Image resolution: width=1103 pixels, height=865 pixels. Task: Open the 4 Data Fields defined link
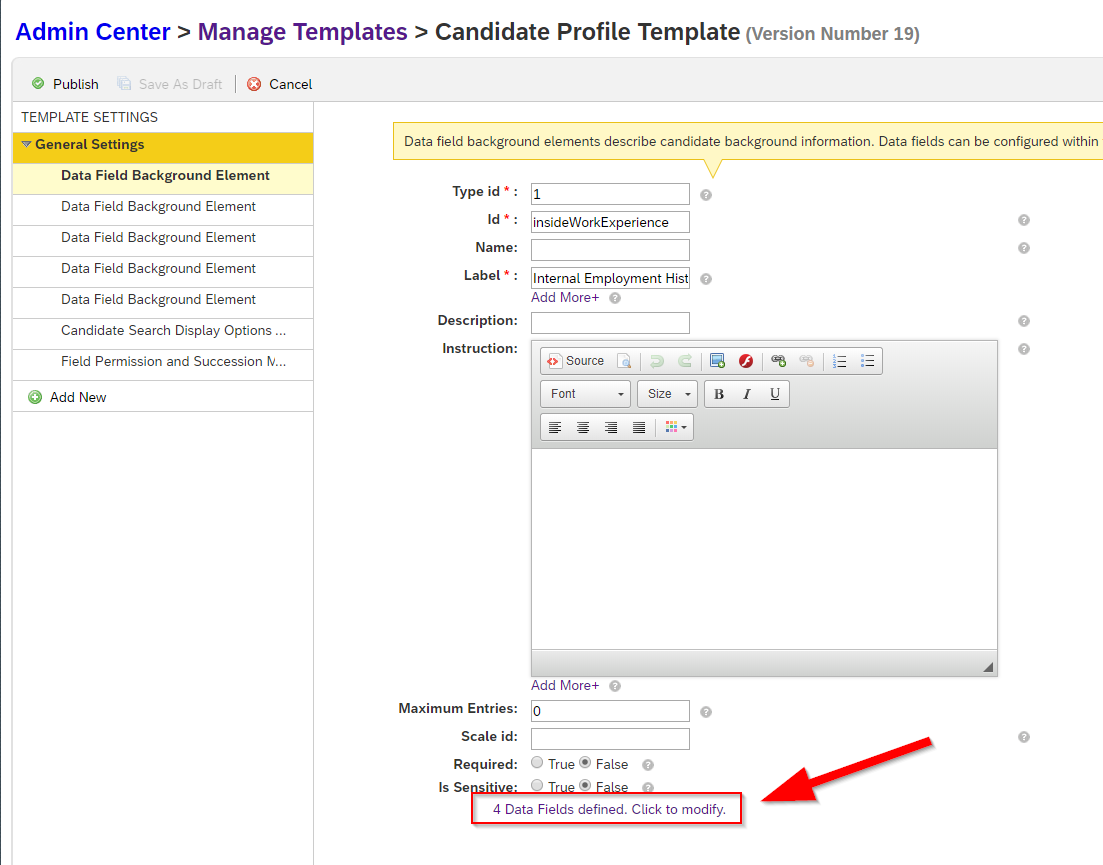click(x=609, y=809)
